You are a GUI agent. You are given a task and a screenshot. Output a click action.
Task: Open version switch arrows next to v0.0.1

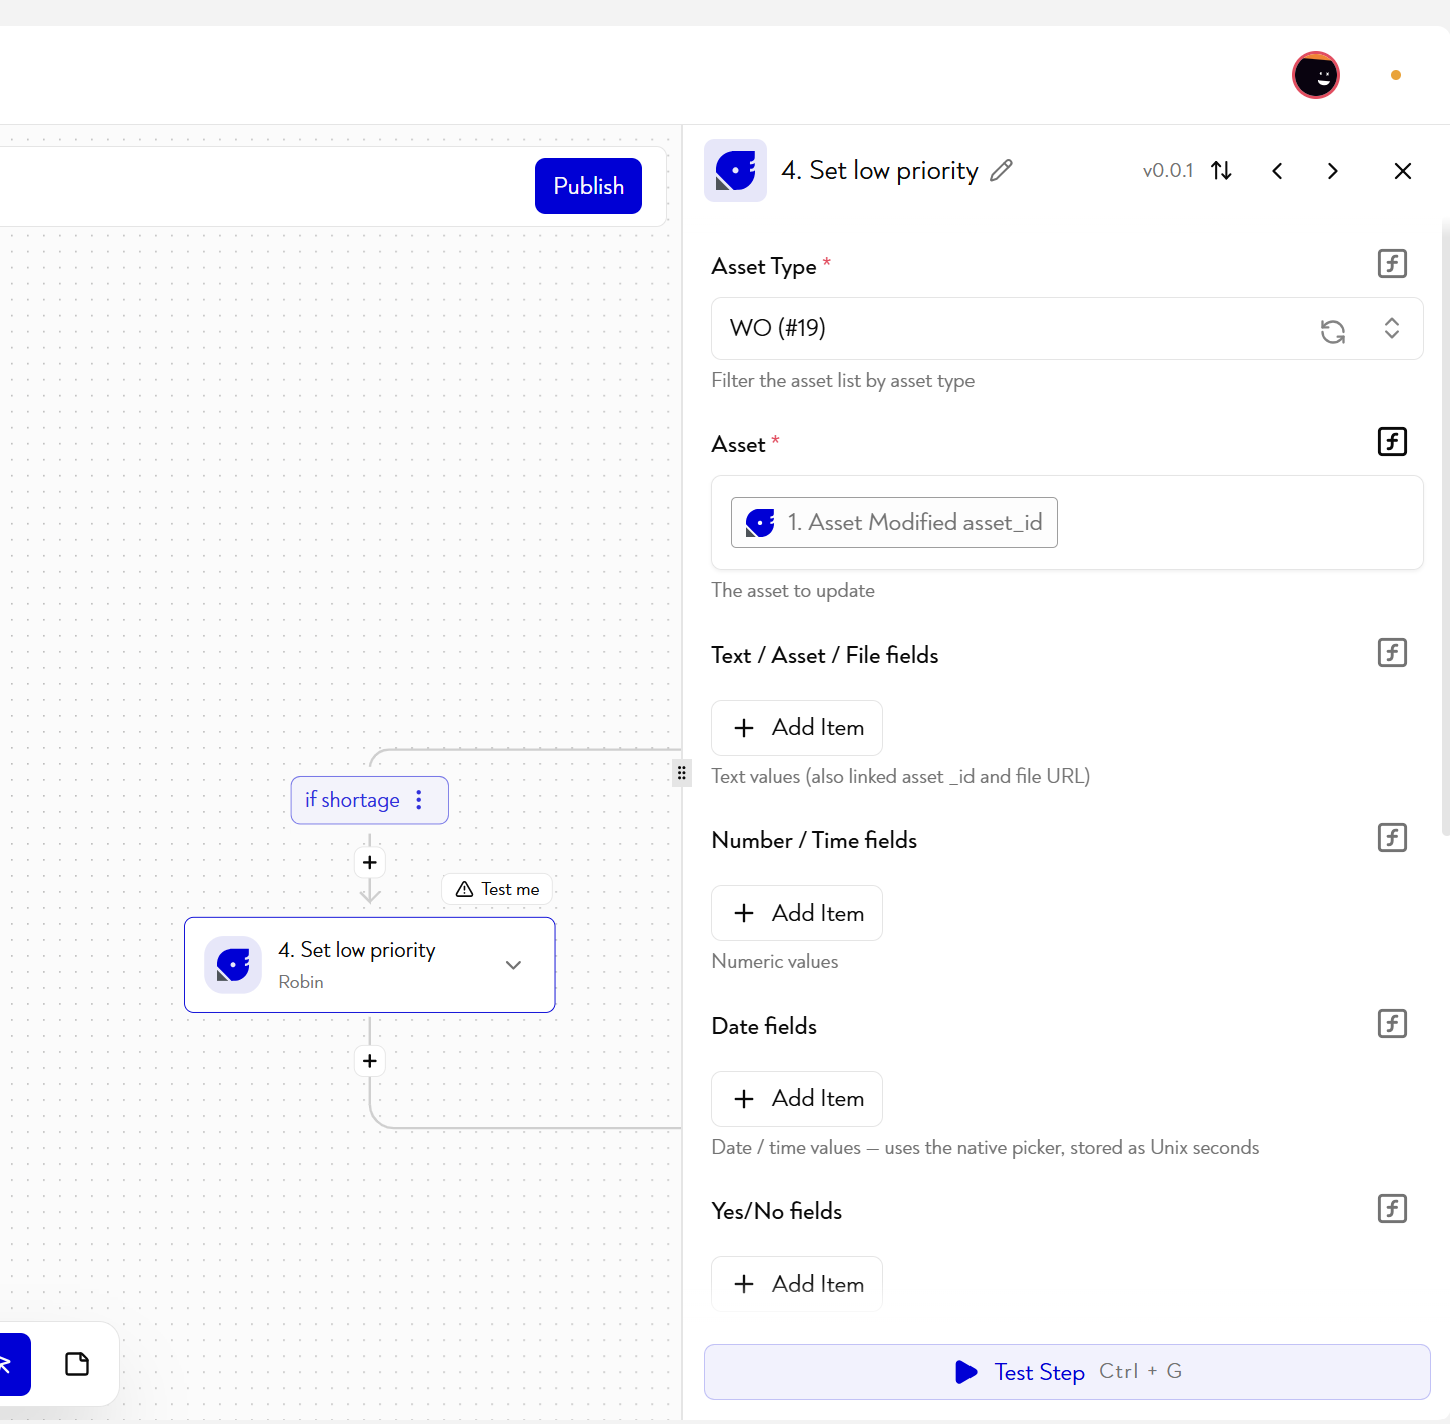pos(1221,171)
